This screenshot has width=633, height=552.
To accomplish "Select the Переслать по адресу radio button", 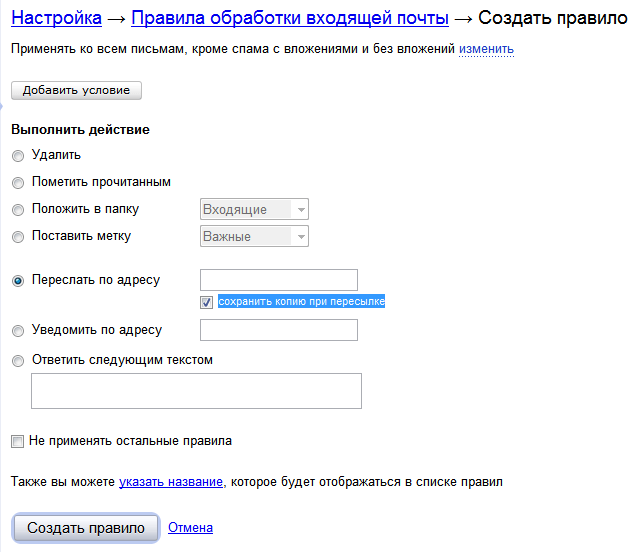I will 18,281.
